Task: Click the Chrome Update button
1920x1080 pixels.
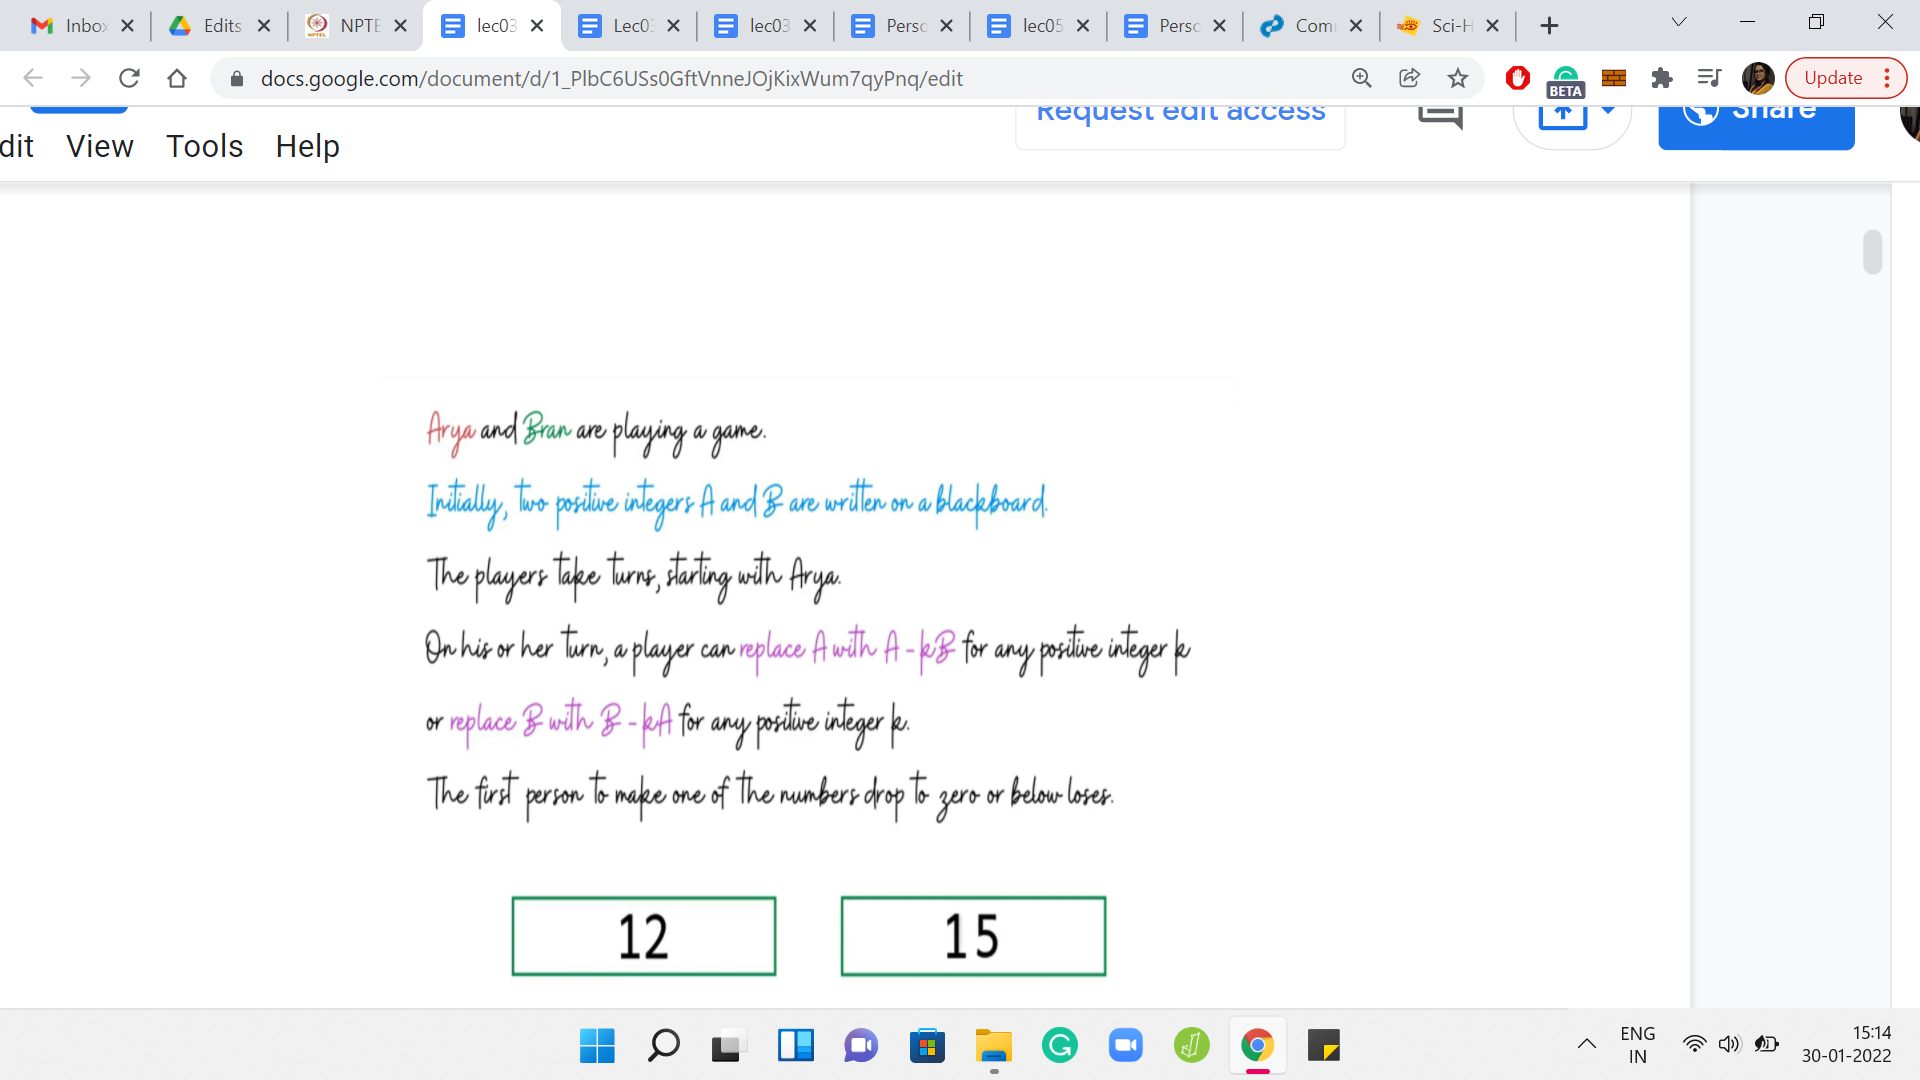Action: [1834, 78]
